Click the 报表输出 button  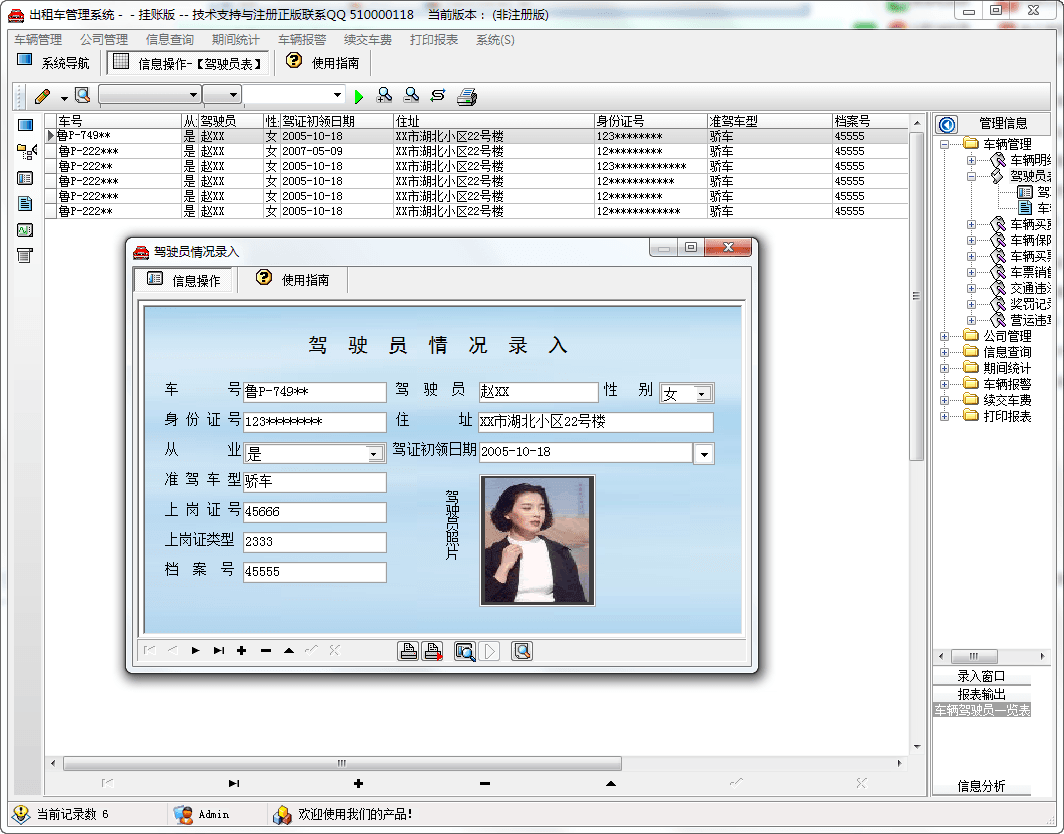[981, 694]
